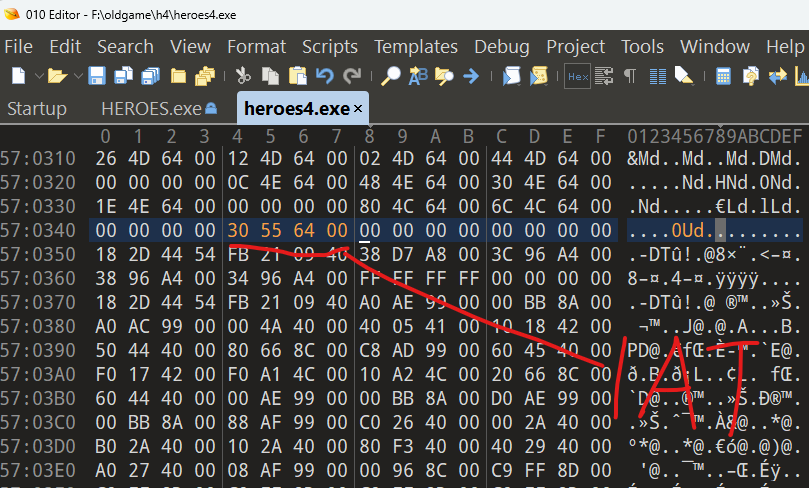Click byte C9 on row 57:03E0
The image size is (809, 488).
tap(501, 470)
